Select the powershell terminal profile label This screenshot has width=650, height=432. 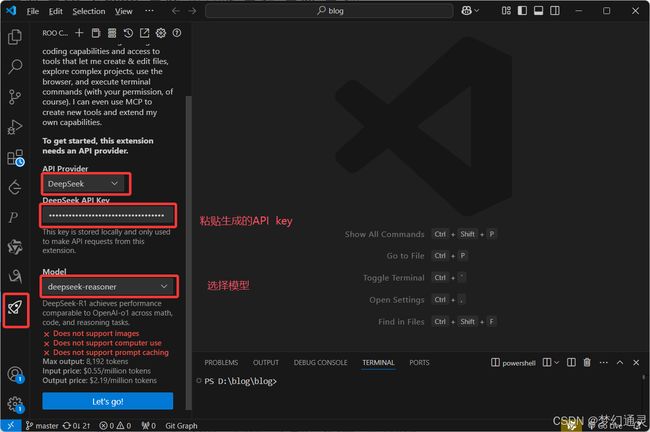pos(513,363)
